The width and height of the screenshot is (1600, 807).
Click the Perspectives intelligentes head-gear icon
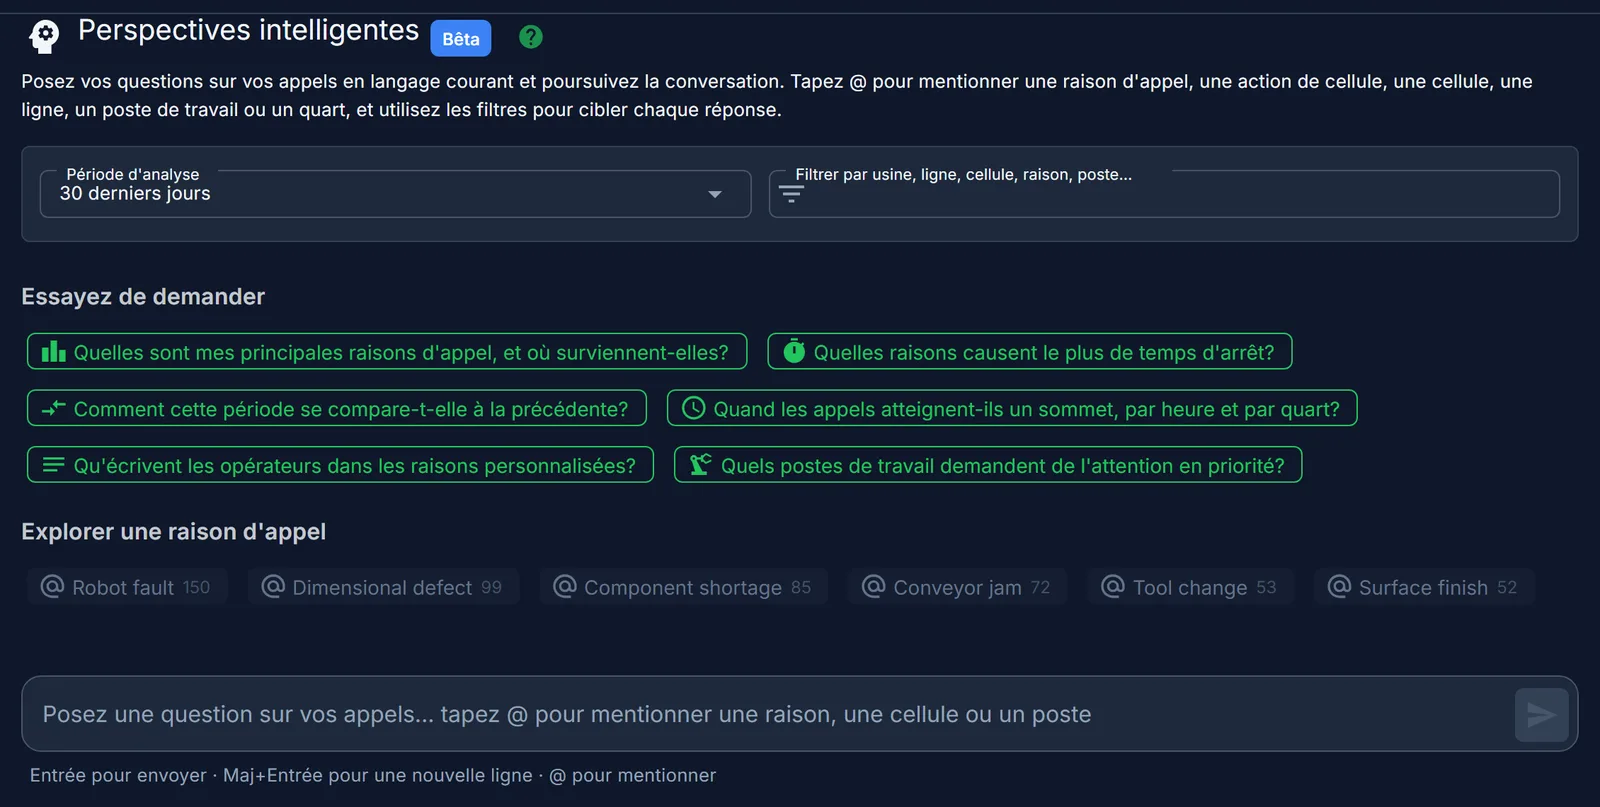(x=44, y=37)
